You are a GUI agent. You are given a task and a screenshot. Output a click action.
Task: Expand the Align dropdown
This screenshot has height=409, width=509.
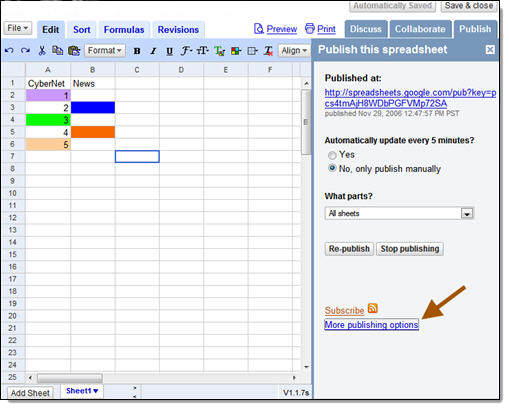[294, 51]
